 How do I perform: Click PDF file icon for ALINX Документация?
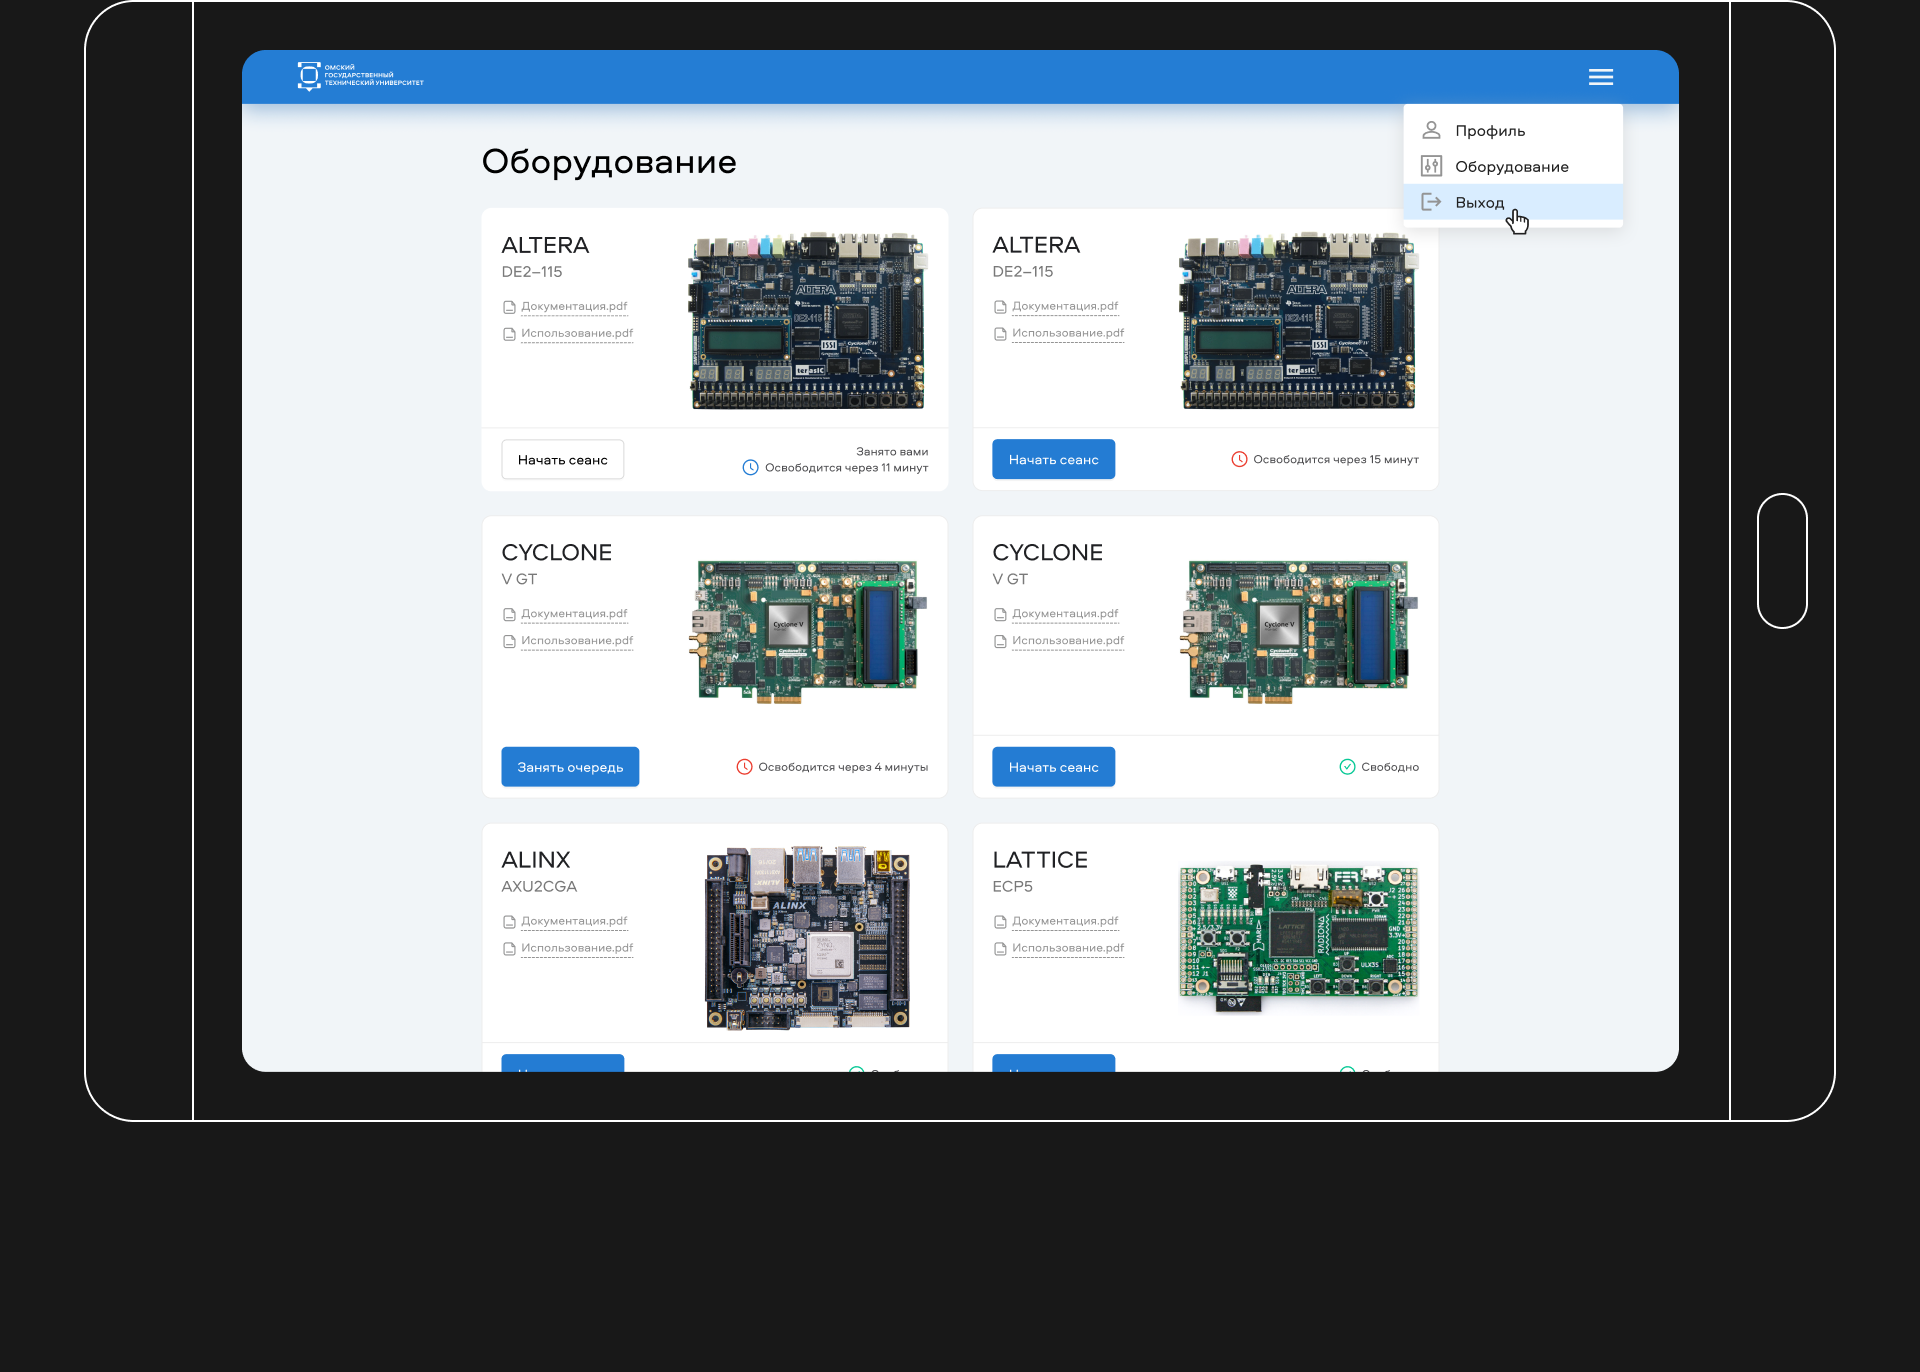click(x=509, y=922)
